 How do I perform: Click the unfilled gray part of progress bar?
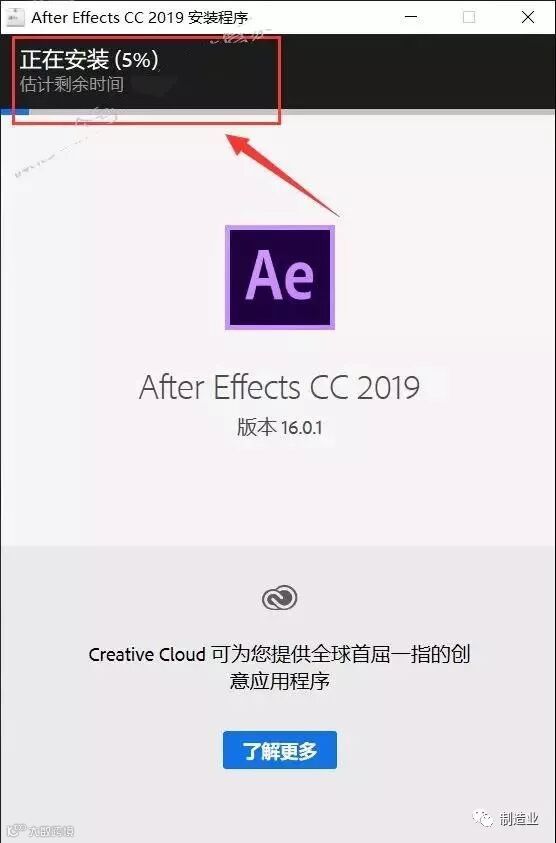(293, 112)
